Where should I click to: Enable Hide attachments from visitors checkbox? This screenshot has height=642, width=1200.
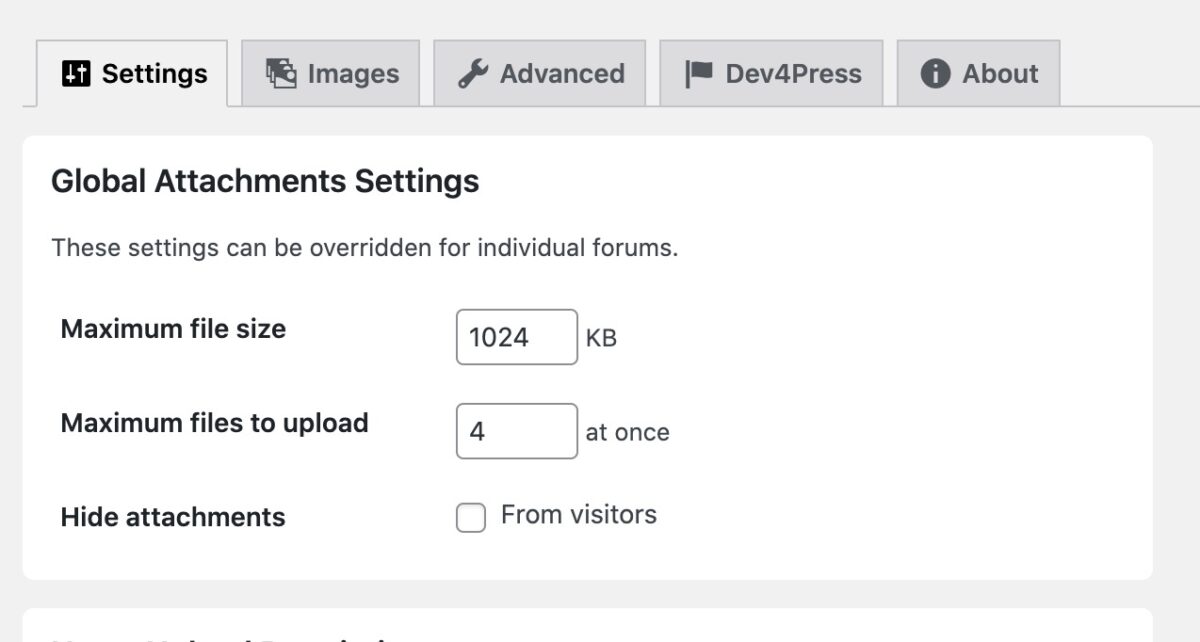point(471,518)
